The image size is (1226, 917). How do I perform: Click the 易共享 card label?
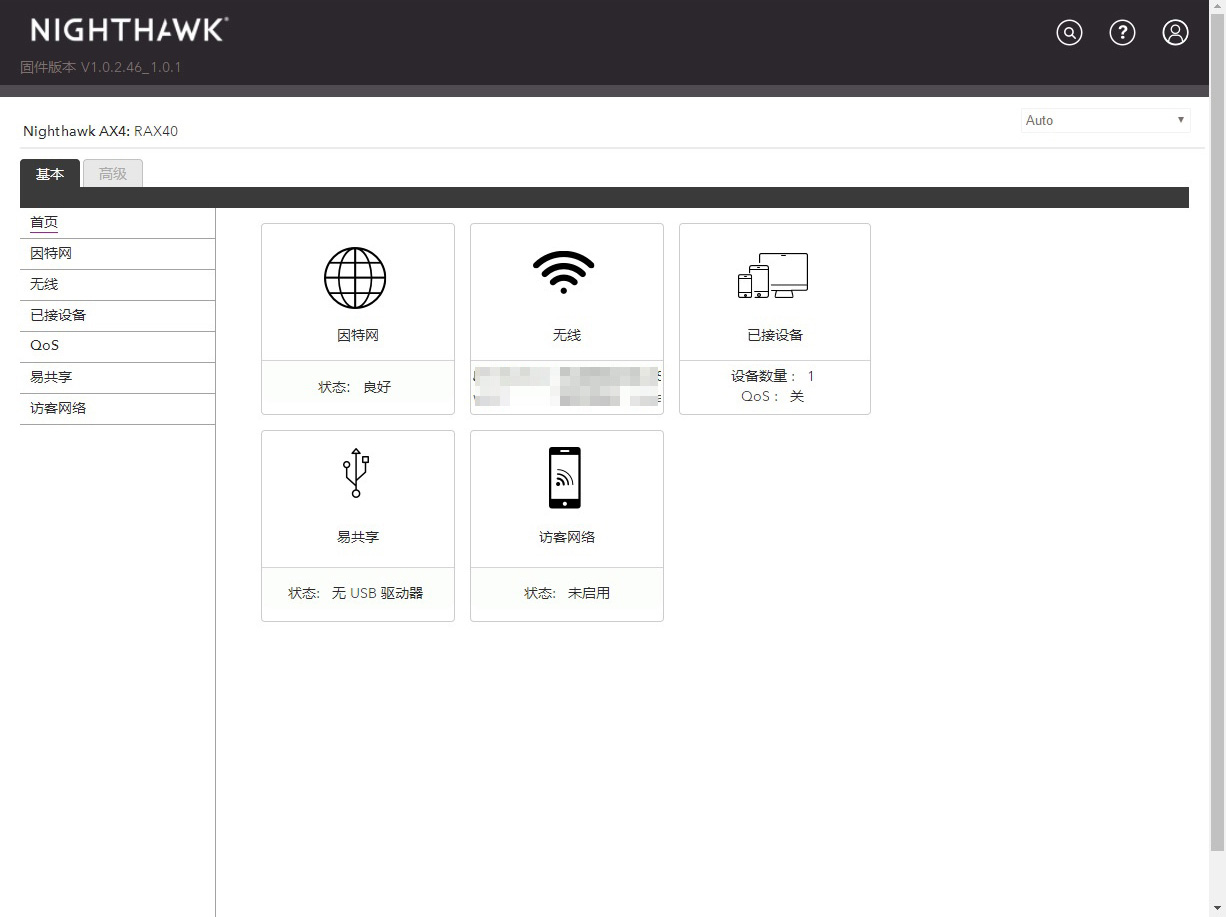tap(358, 537)
